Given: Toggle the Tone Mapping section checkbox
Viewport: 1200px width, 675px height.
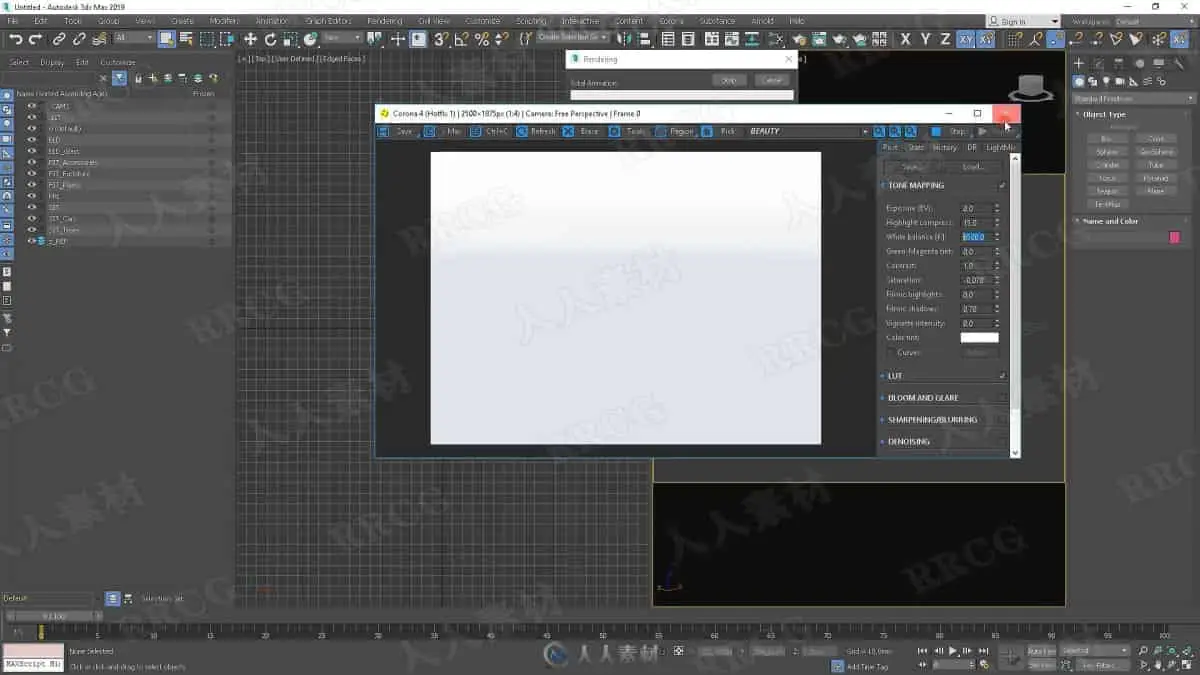Looking at the screenshot, I should (x=1002, y=185).
